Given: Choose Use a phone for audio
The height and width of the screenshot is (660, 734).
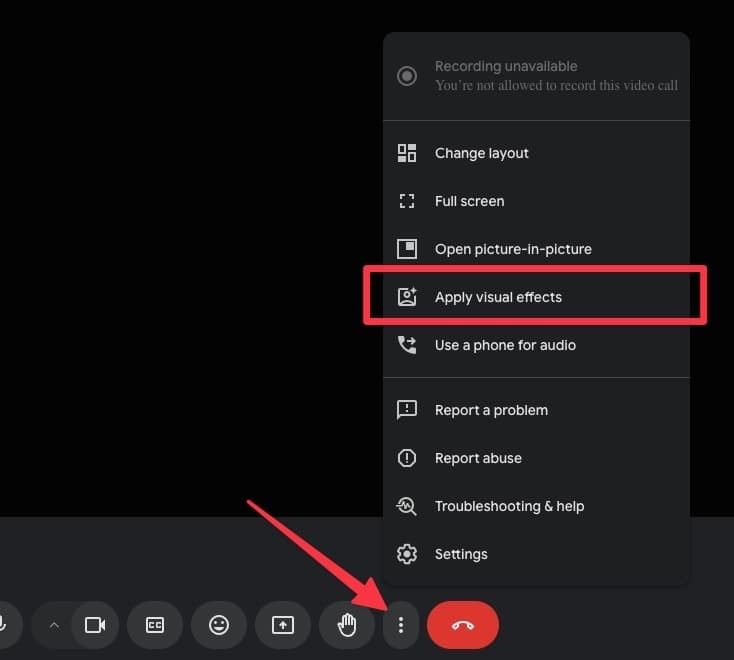Looking at the screenshot, I should click(536, 345).
